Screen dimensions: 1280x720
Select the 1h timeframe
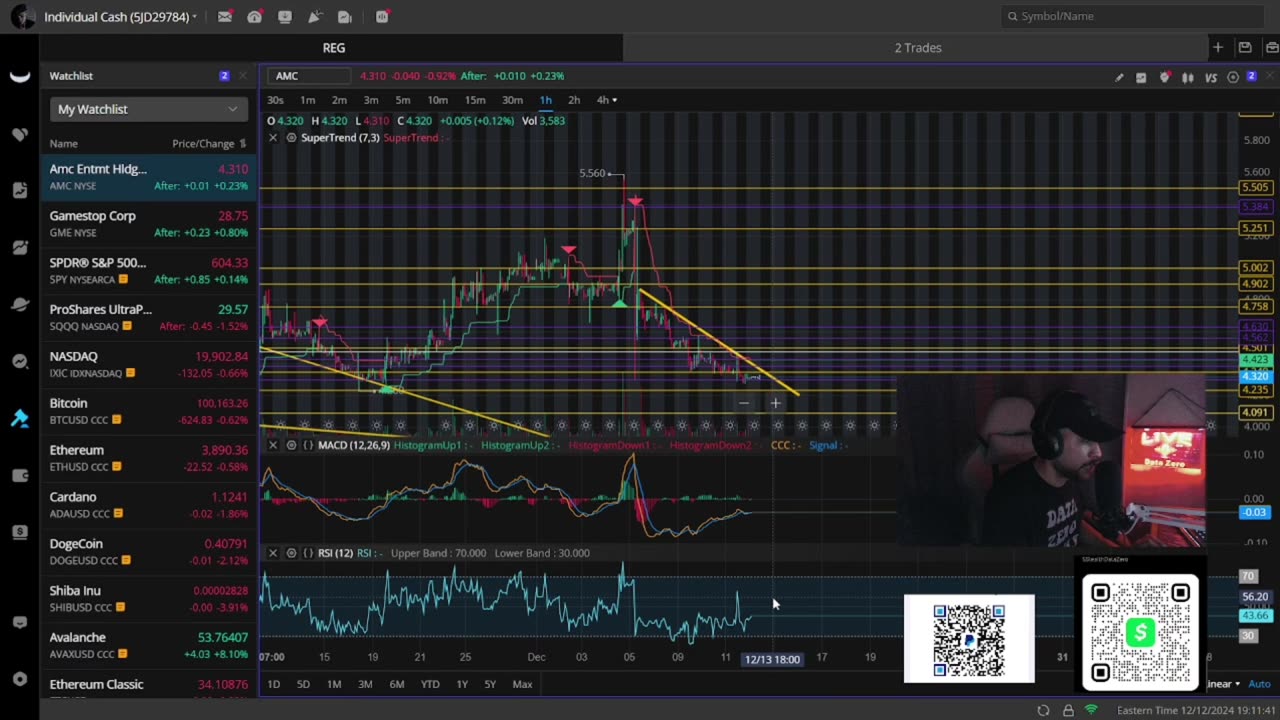coord(545,100)
